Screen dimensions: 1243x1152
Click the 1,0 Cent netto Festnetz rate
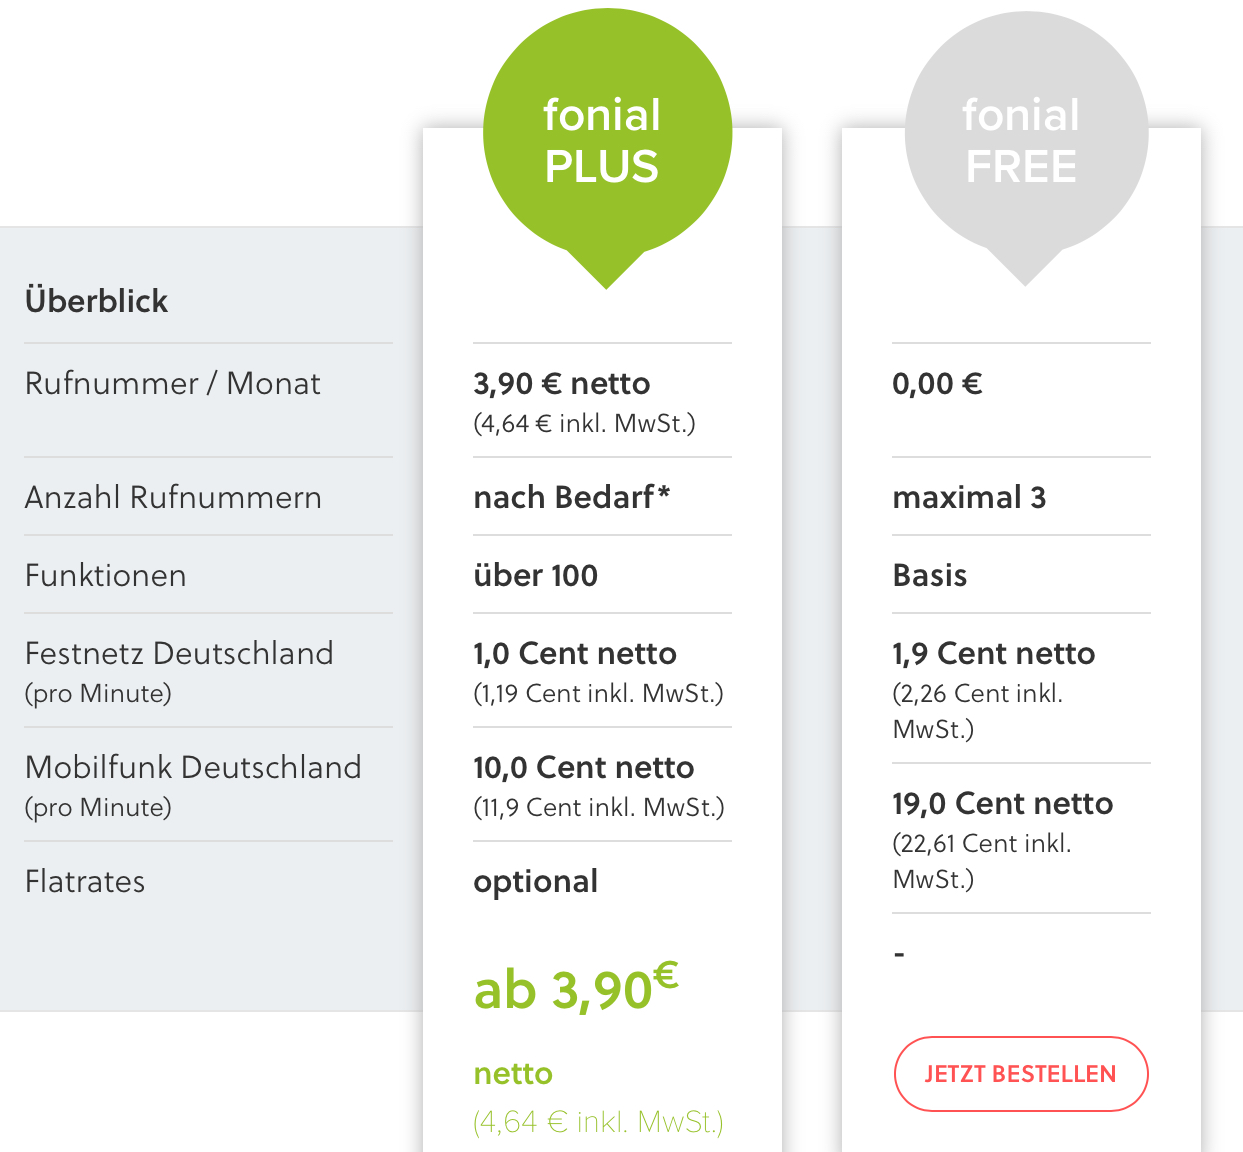tap(575, 653)
